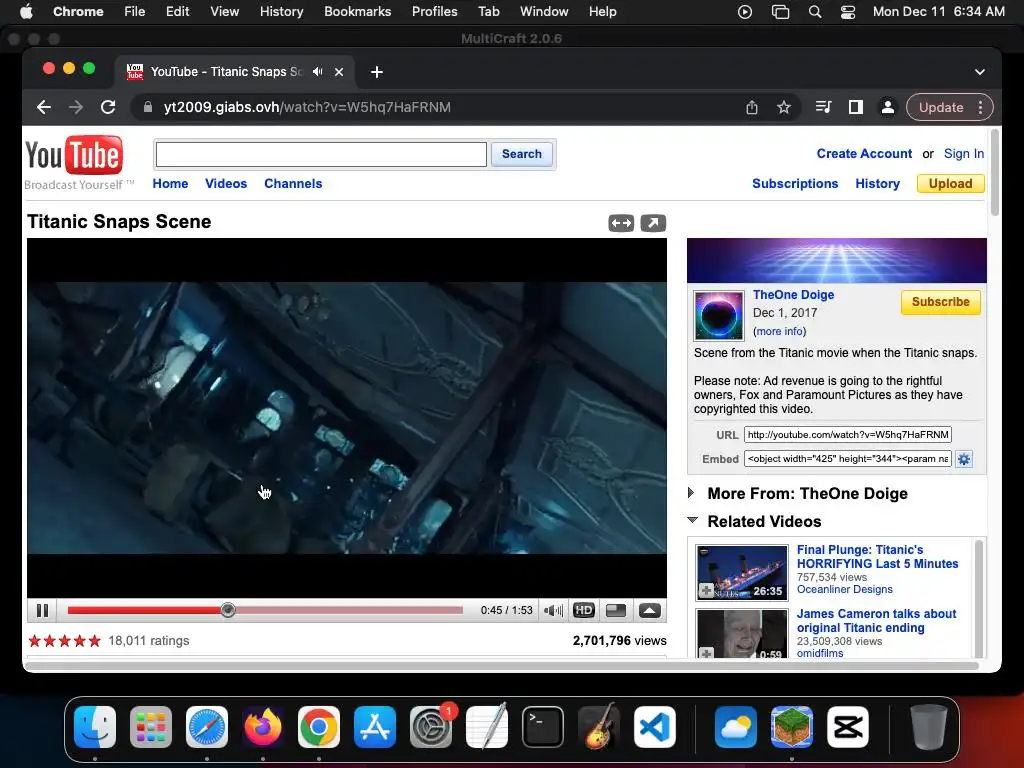Open a new tab with plus button
Image resolution: width=1024 pixels, height=768 pixels.
(377, 72)
